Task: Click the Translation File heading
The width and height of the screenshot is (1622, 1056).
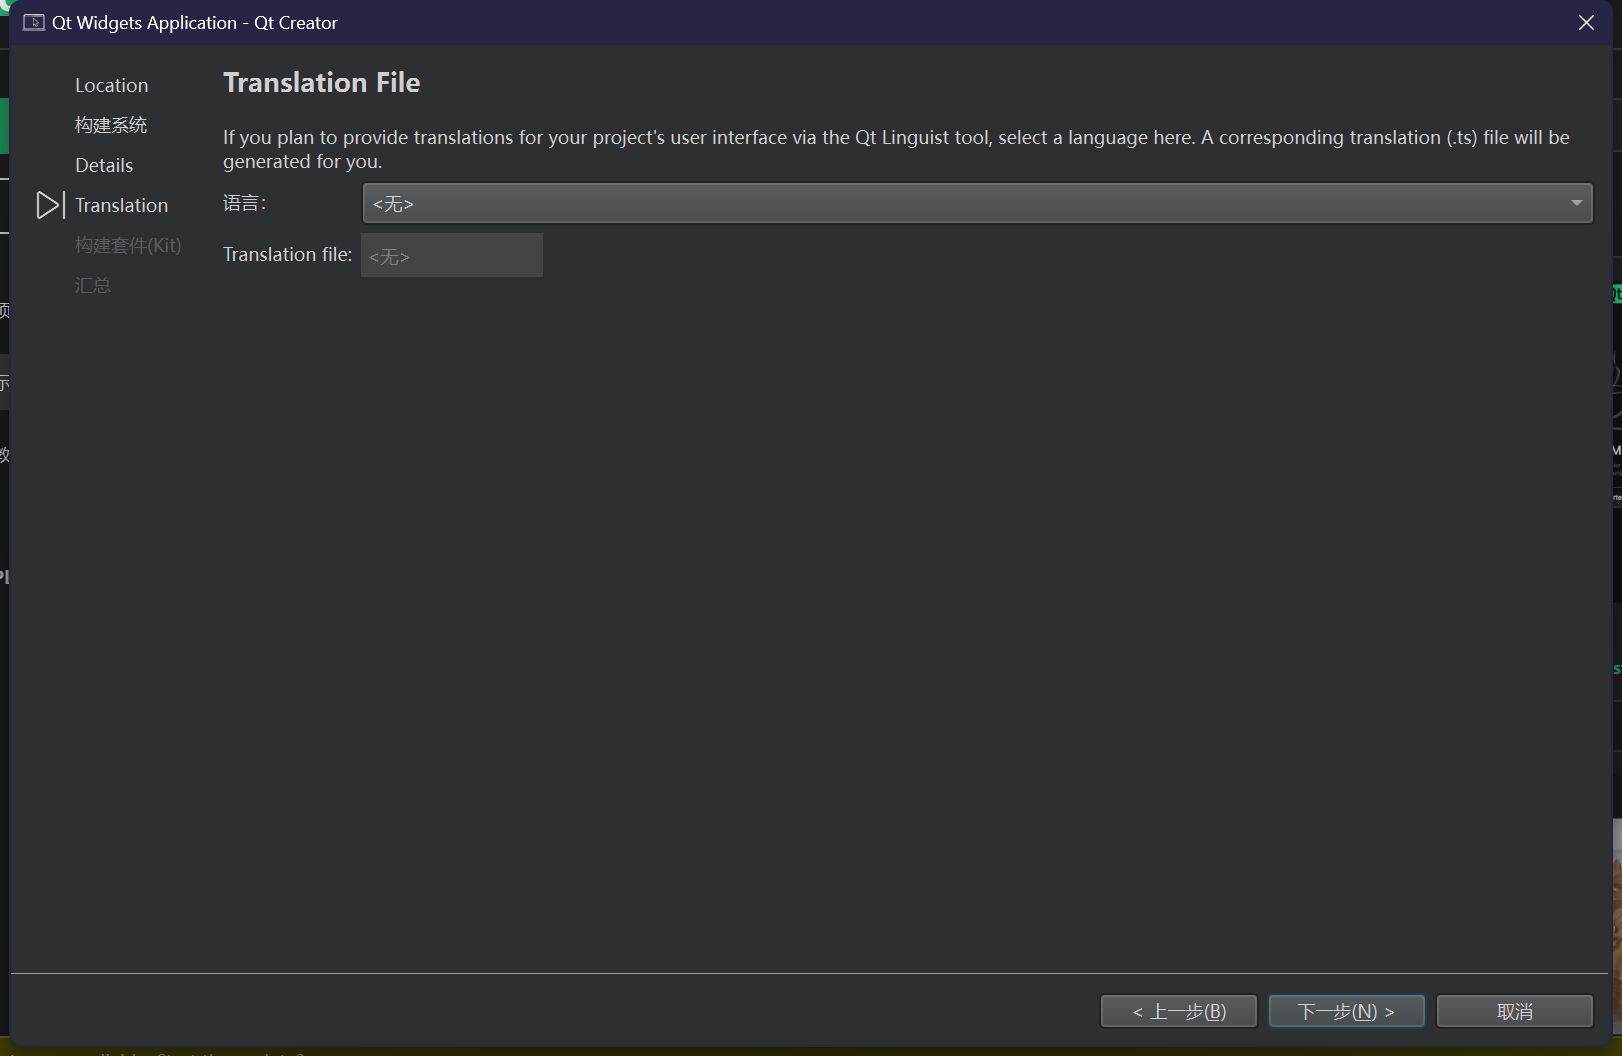Action: click(322, 82)
